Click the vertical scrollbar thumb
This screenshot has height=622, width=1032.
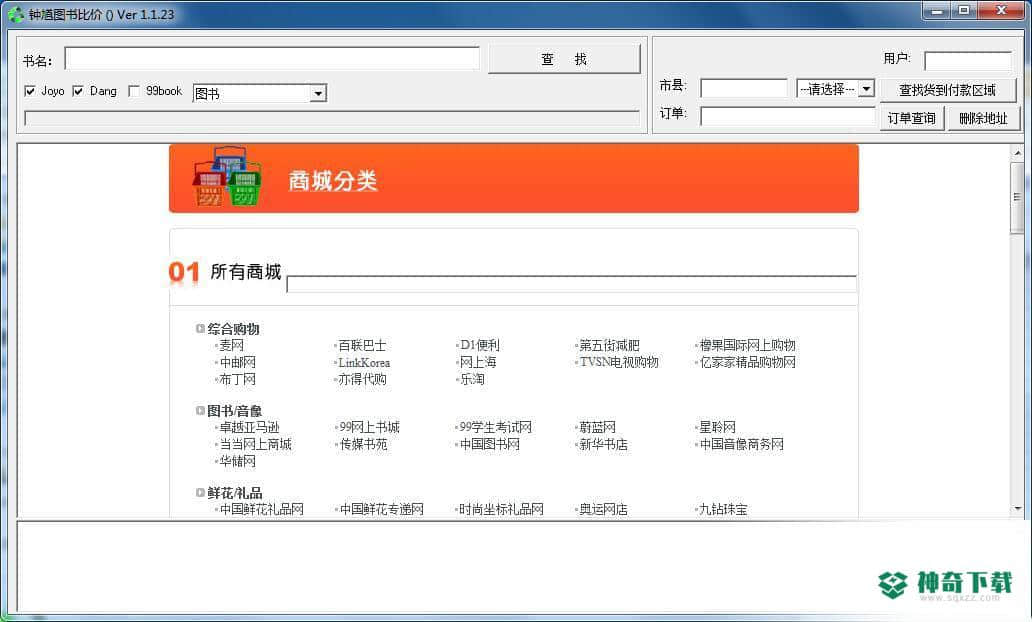(1018, 197)
